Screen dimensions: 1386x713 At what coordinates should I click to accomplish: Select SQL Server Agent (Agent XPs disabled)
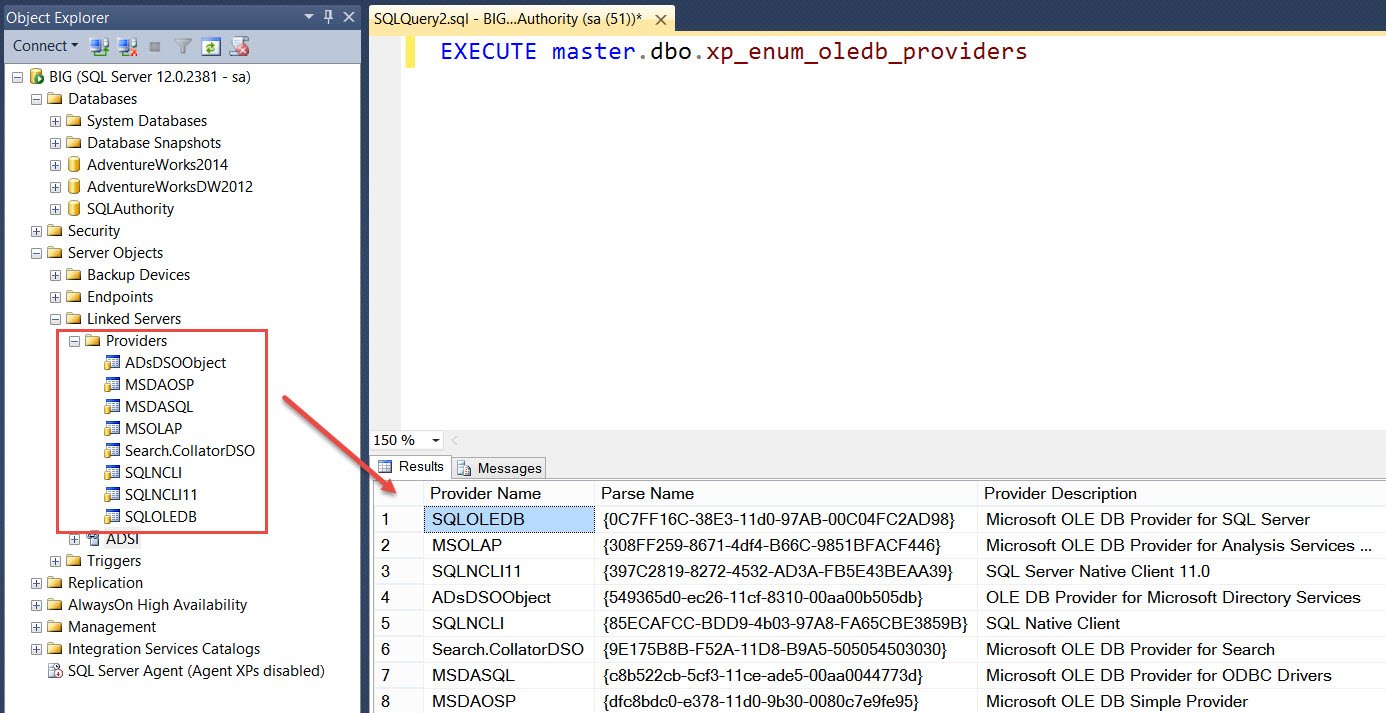[x=196, y=671]
